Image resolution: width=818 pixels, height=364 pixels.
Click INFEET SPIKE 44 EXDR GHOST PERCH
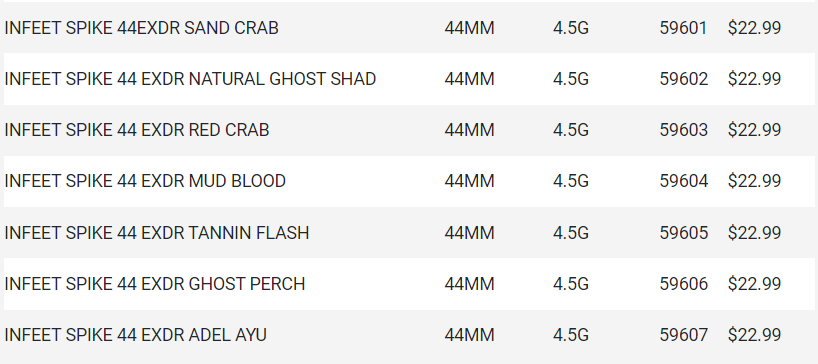[x=155, y=284]
